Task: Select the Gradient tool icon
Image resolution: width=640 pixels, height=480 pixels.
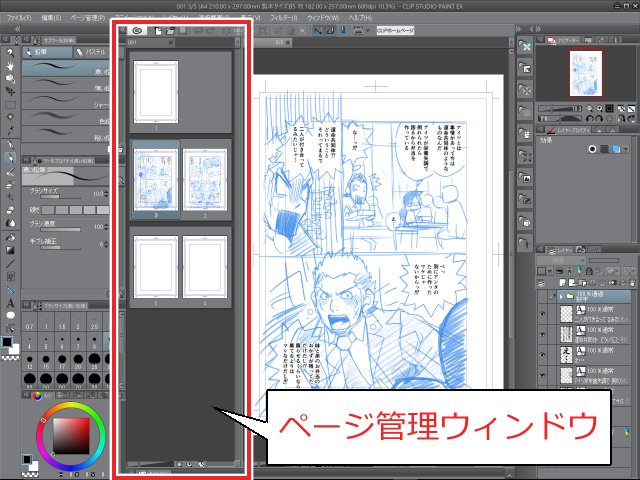Action: [10, 250]
